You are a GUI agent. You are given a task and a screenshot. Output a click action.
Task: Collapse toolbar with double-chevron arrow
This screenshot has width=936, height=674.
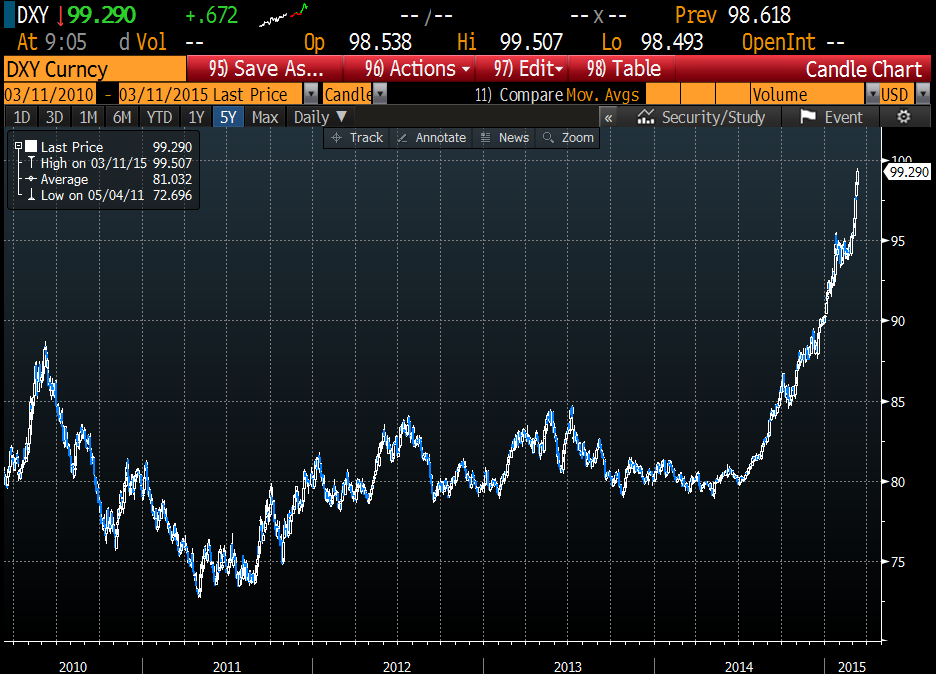609,117
